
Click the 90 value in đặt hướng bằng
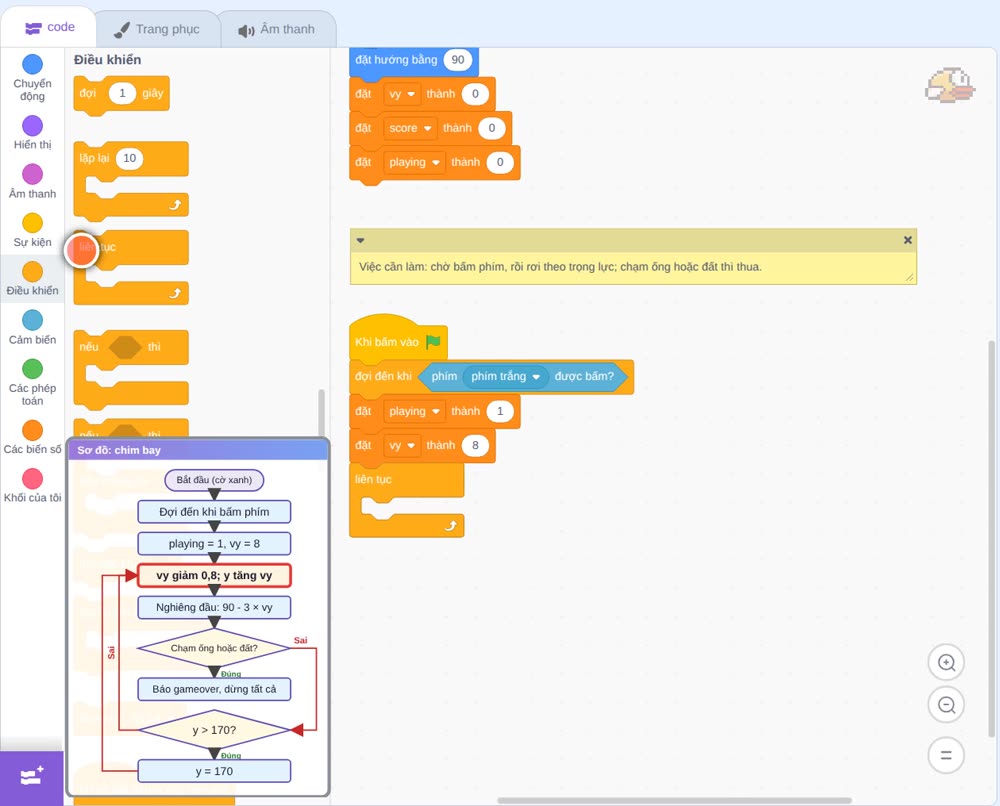coord(457,60)
